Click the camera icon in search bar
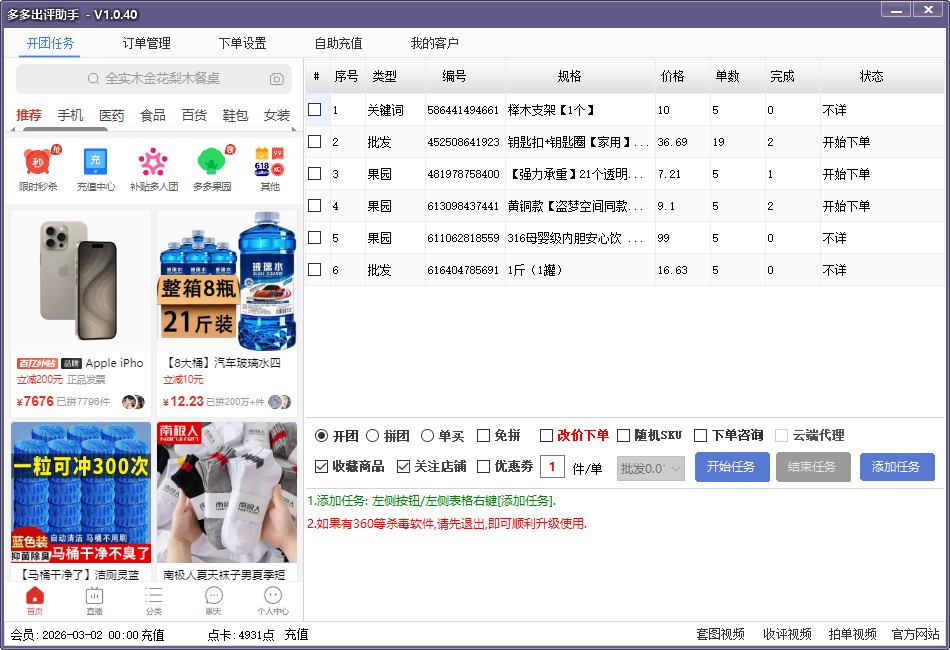950x650 pixels. 276,79
